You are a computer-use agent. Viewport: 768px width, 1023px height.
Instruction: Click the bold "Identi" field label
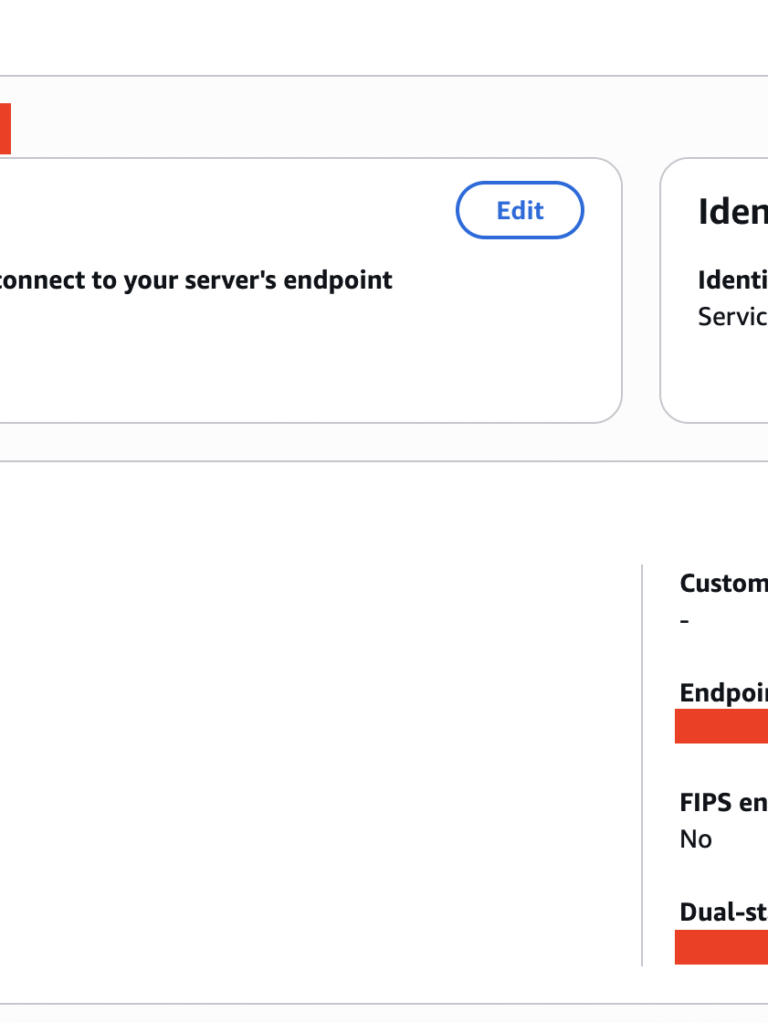(x=732, y=280)
